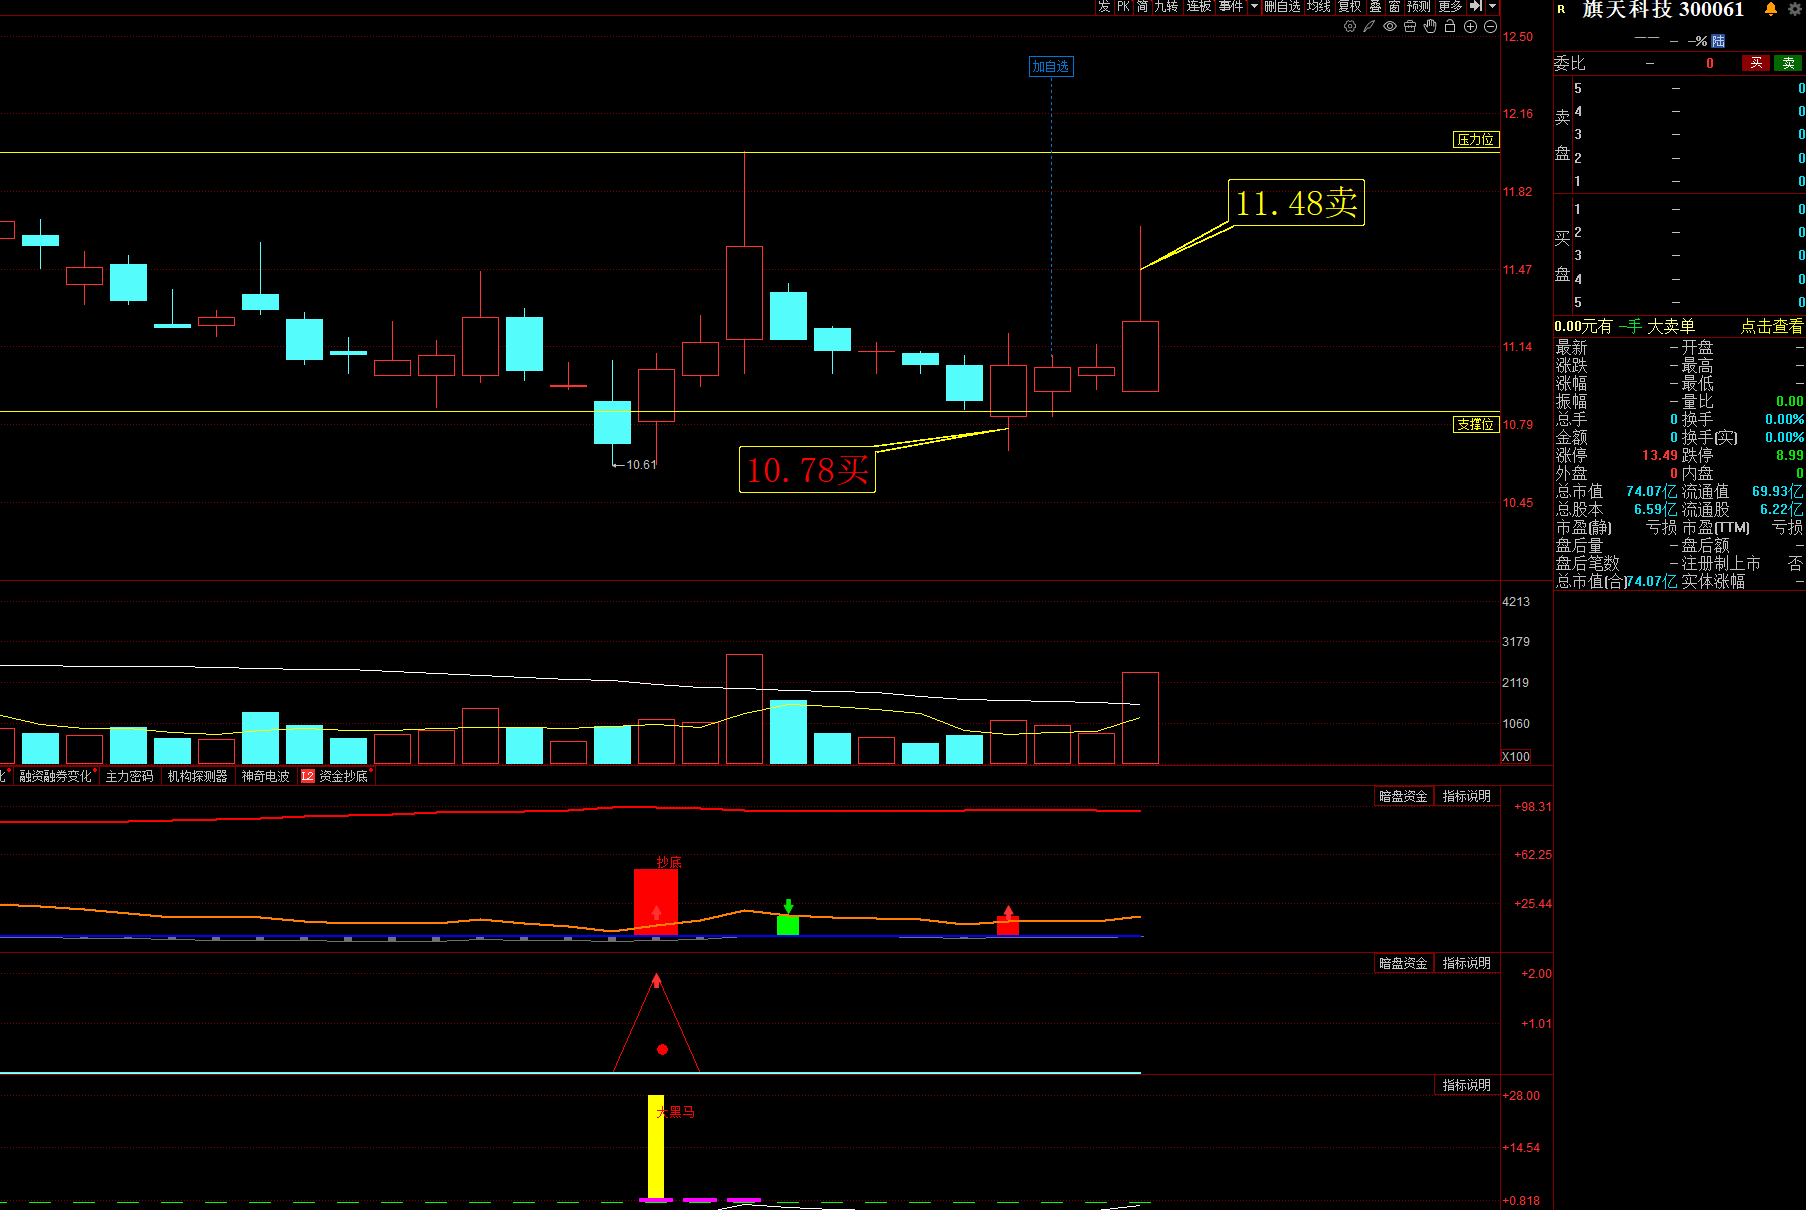This screenshot has width=1806, height=1210.
Task: Click 点击查看 link for large orders
Action: click(1771, 327)
